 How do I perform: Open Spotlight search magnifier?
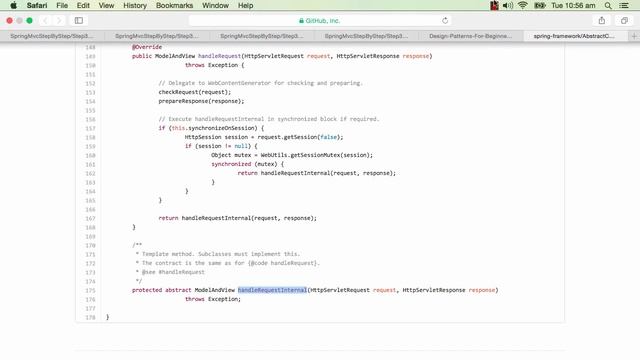[608, 6]
